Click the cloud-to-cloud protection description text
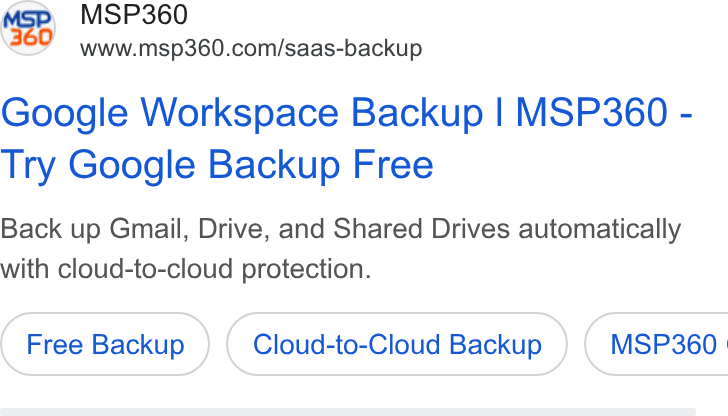 [186, 269]
